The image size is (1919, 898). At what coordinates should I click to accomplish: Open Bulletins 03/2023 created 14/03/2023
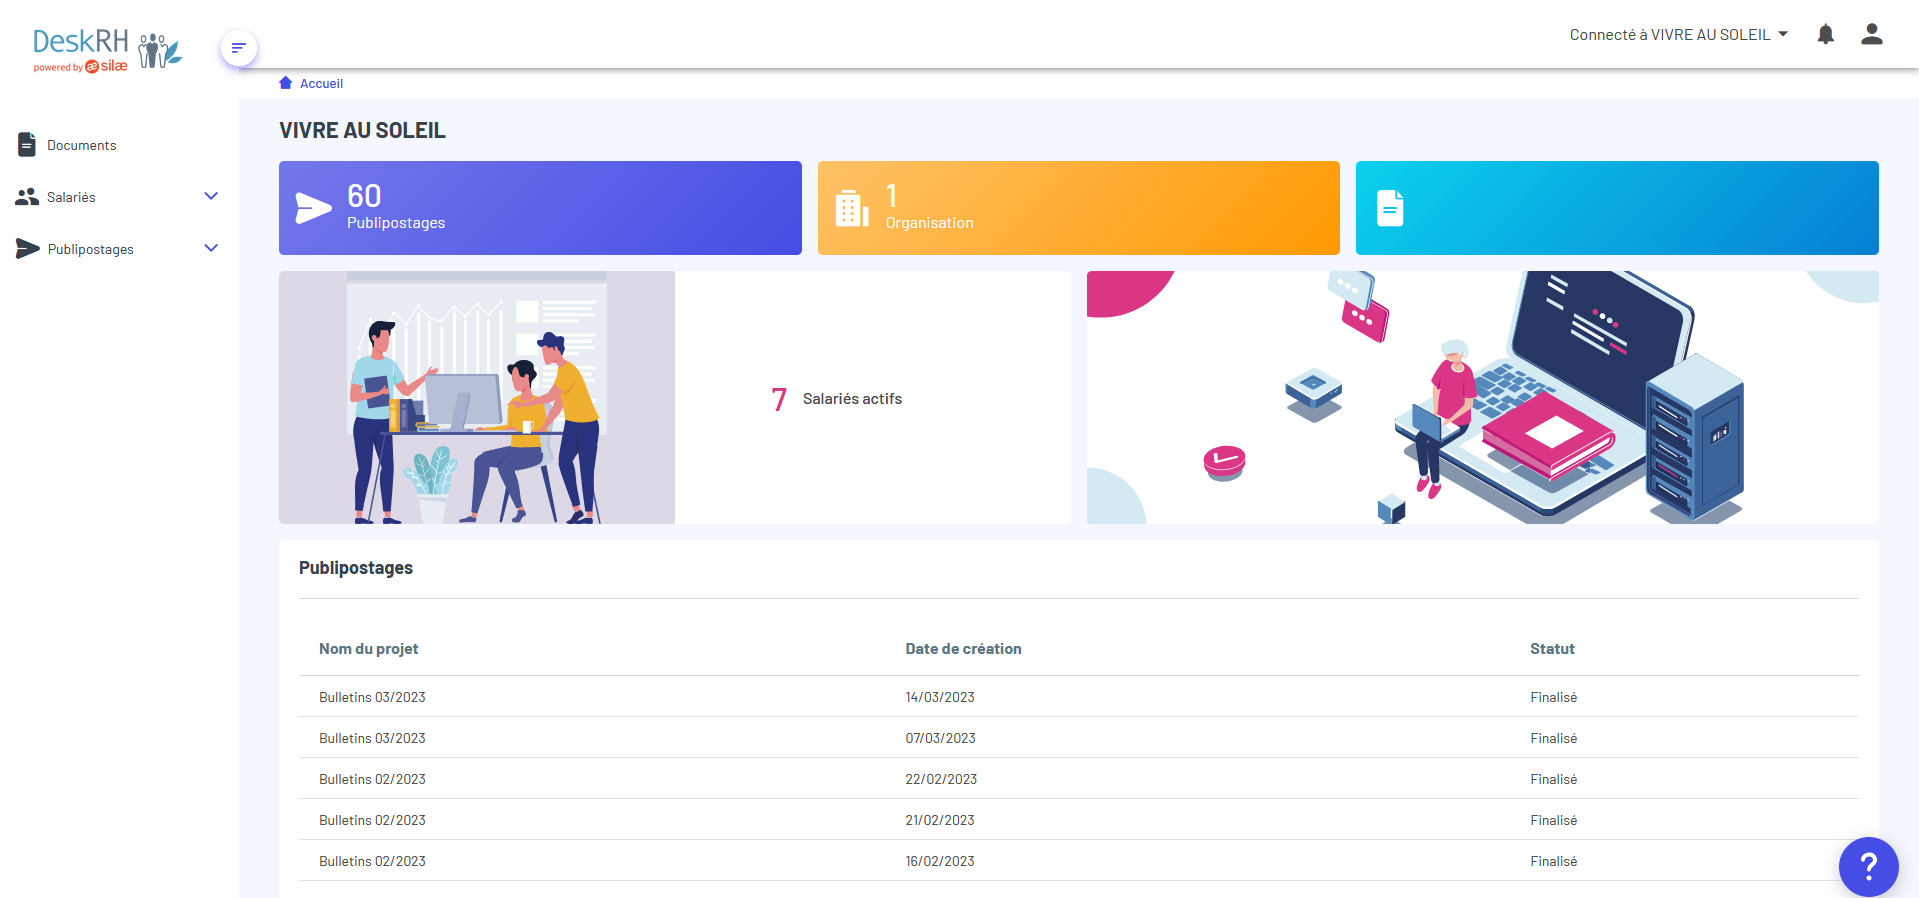[372, 697]
